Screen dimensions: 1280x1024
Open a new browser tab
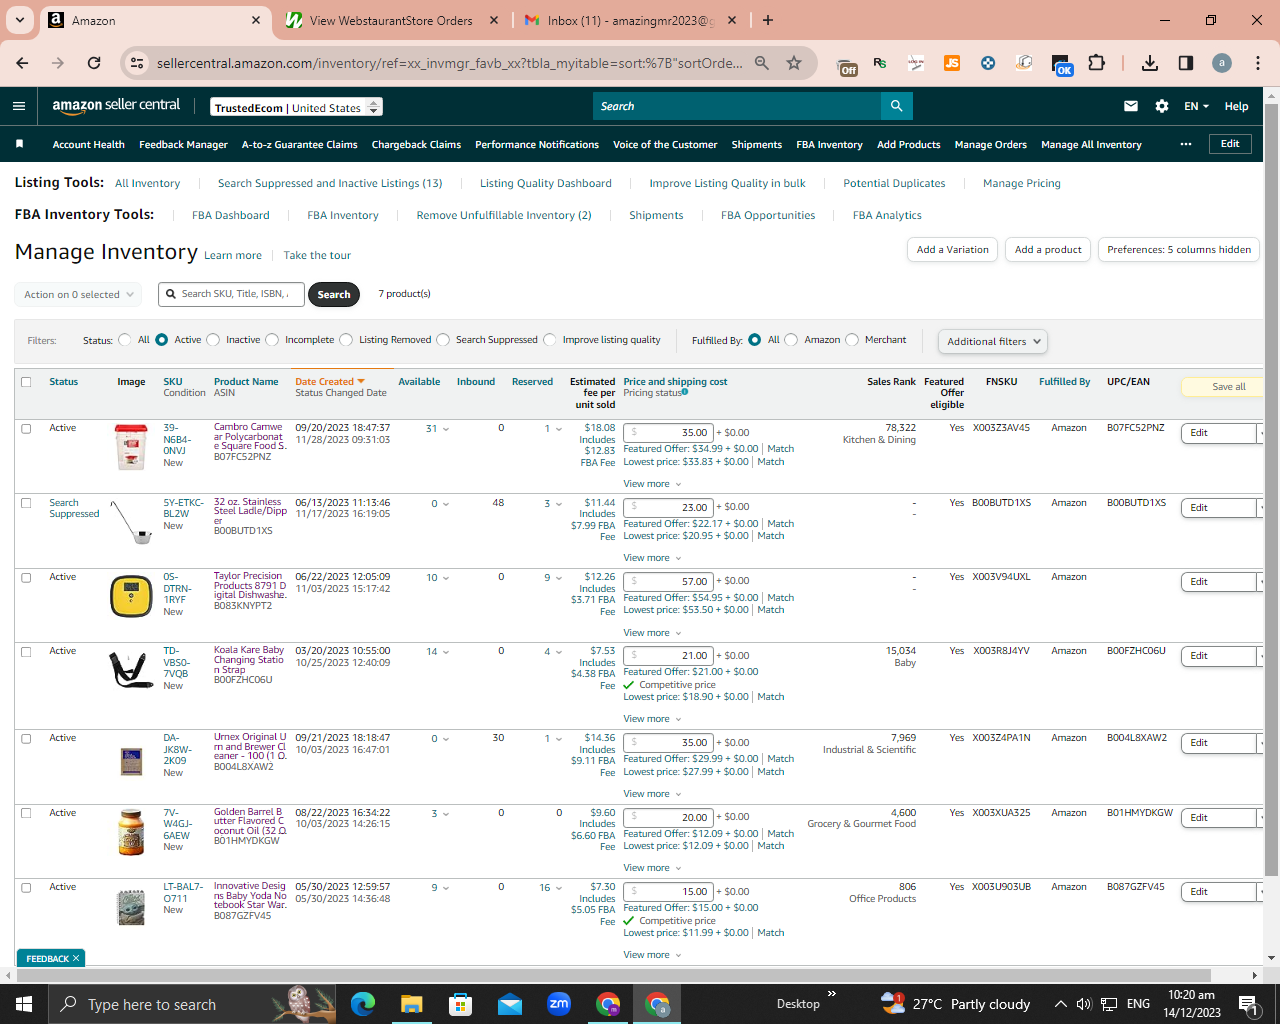(768, 20)
